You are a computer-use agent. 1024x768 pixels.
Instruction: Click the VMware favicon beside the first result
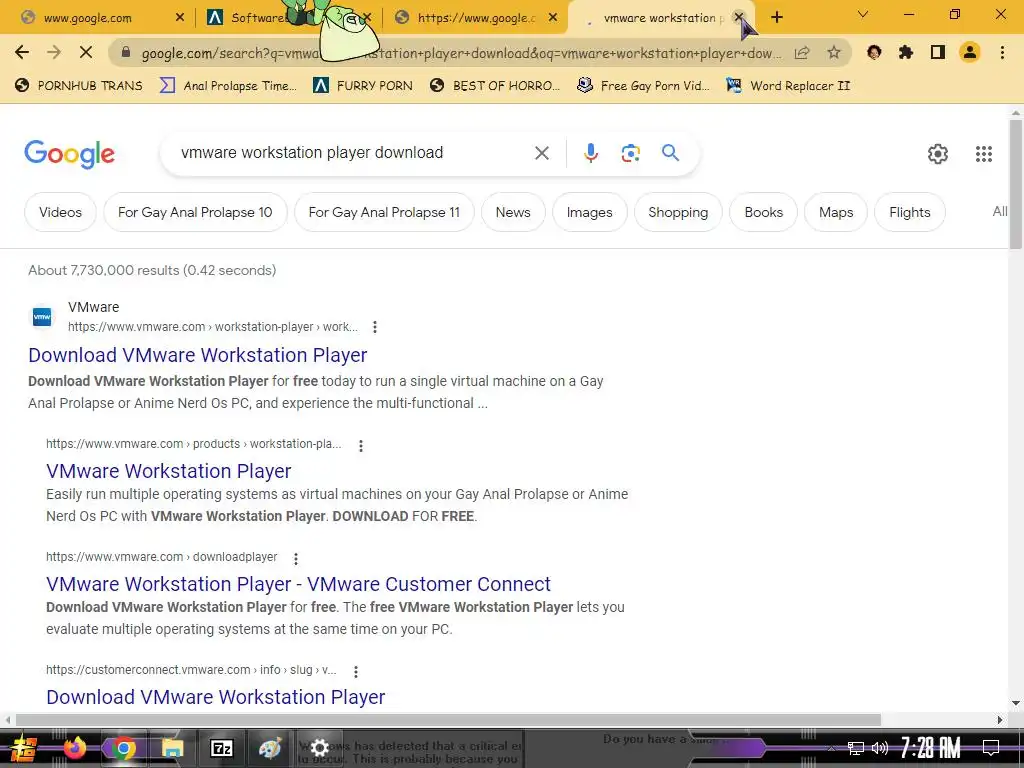click(42, 317)
